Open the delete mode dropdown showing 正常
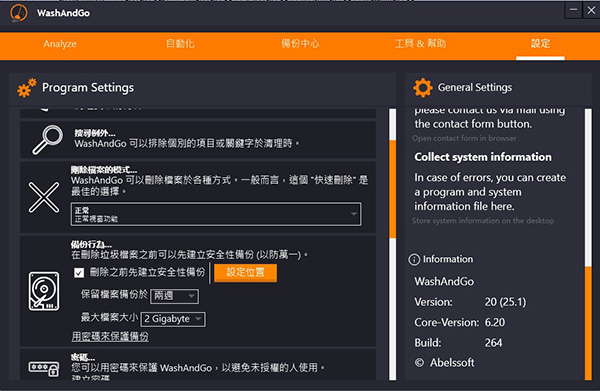Image resolution: width=600 pixels, height=391 pixels. tap(216, 214)
